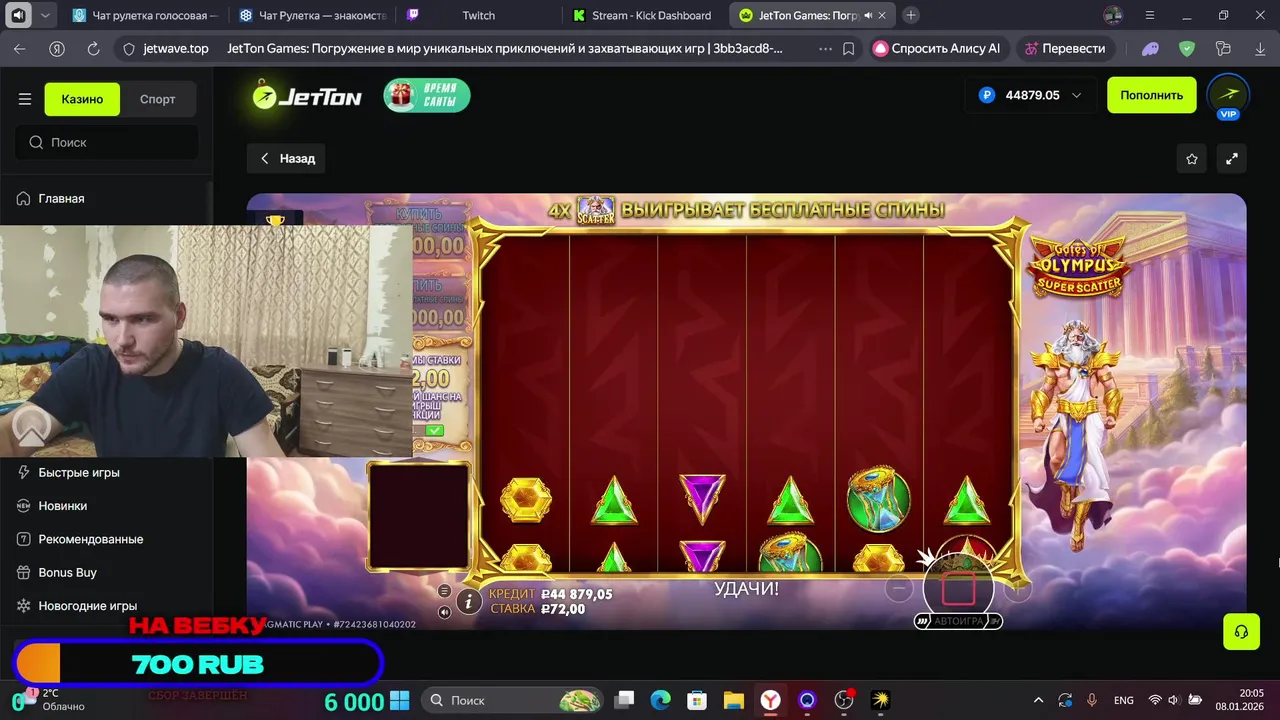1280x720 pixels.
Task: Open the weather widget 2°C Облачно
Action: 48,700
